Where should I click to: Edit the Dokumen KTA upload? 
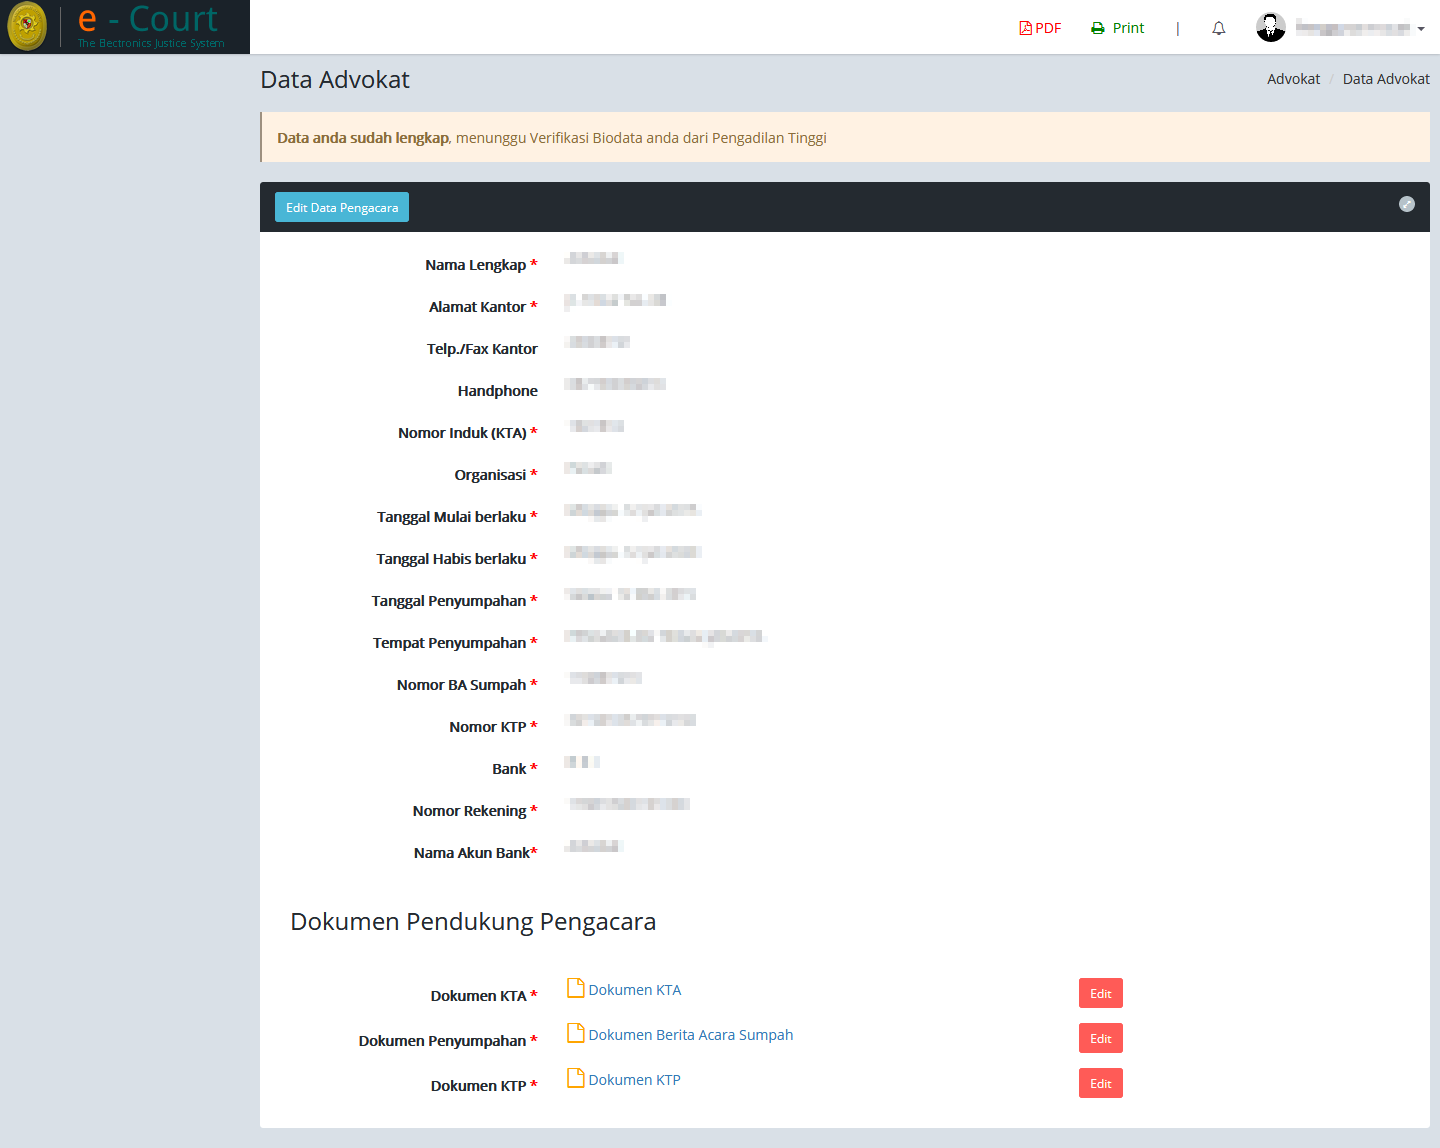point(1100,993)
